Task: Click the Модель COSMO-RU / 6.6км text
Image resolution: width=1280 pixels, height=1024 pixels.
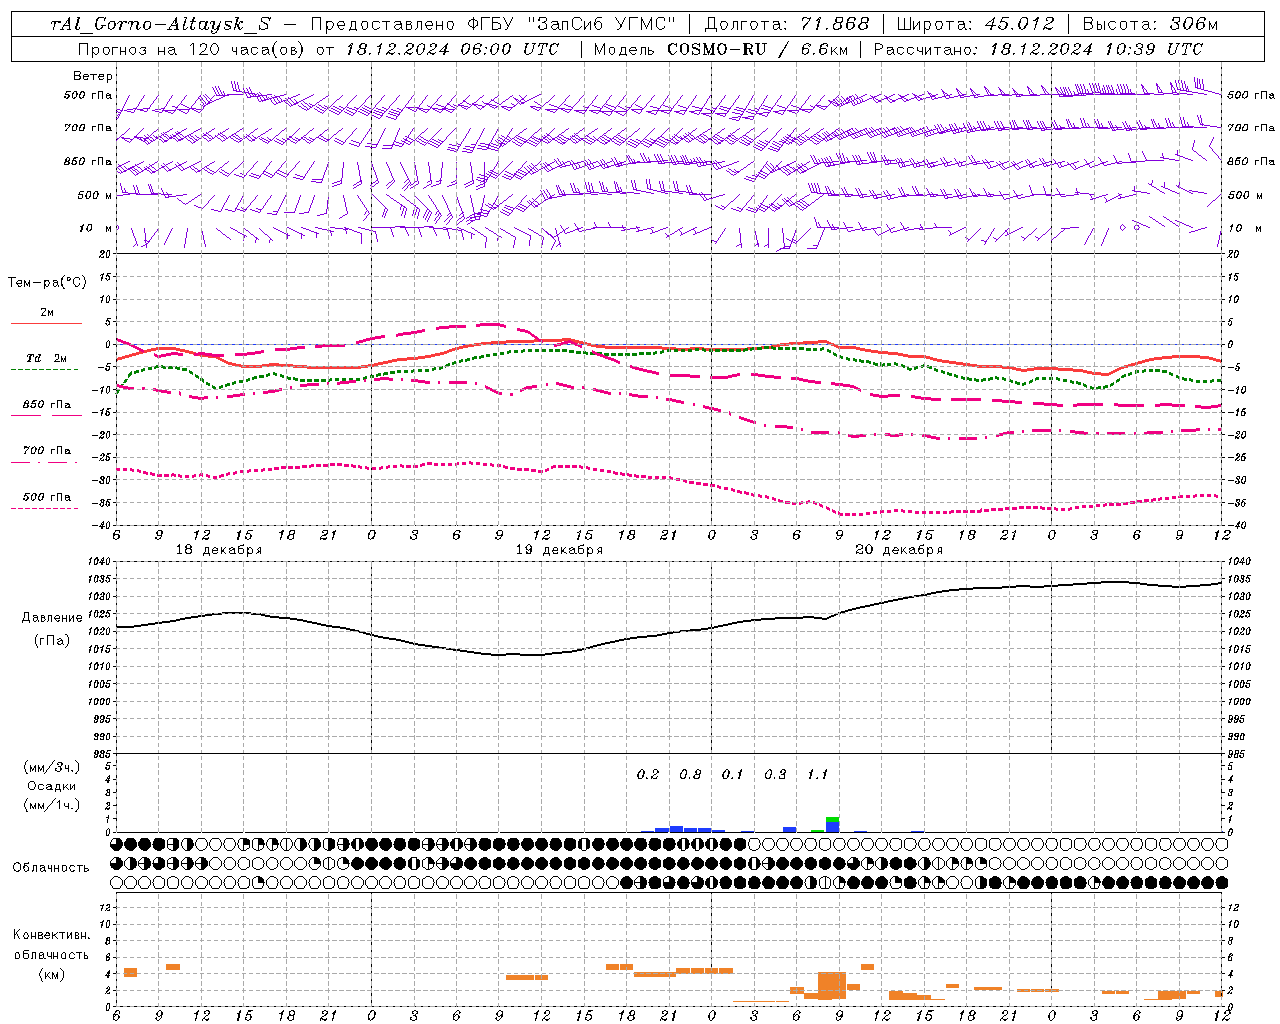Action: point(720,49)
